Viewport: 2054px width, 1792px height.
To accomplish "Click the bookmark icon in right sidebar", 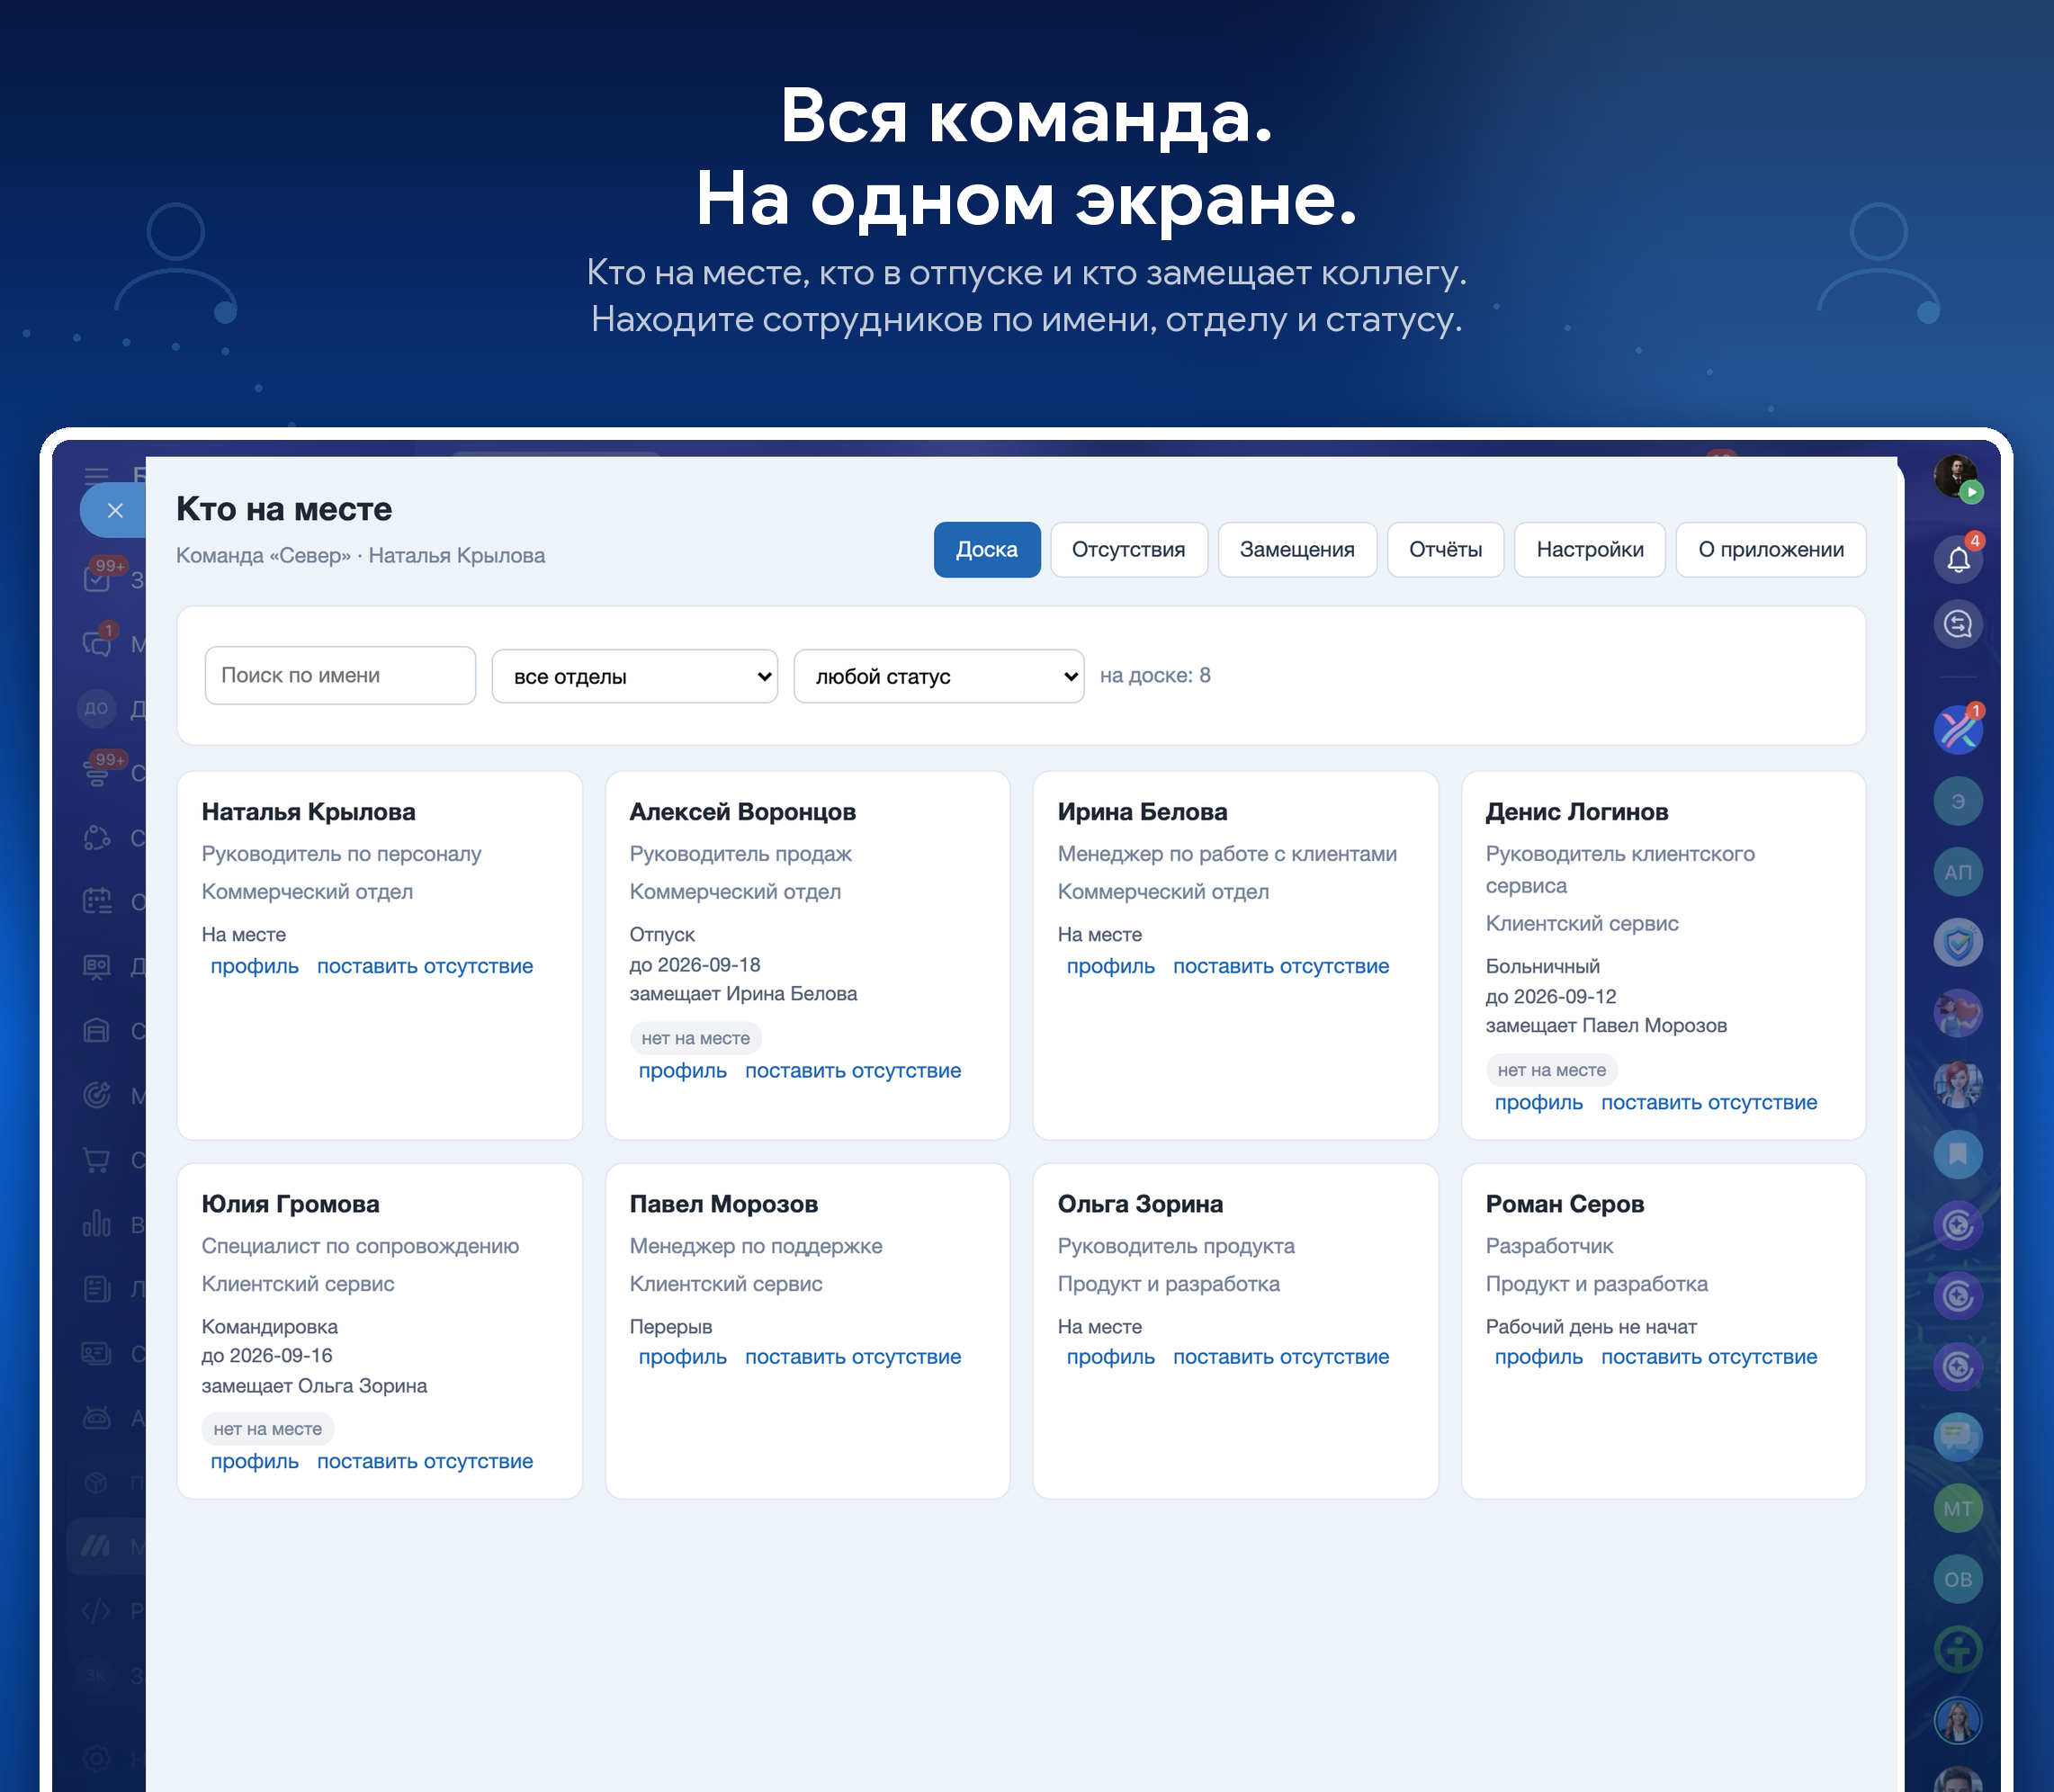I will tap(1957, 1154).
